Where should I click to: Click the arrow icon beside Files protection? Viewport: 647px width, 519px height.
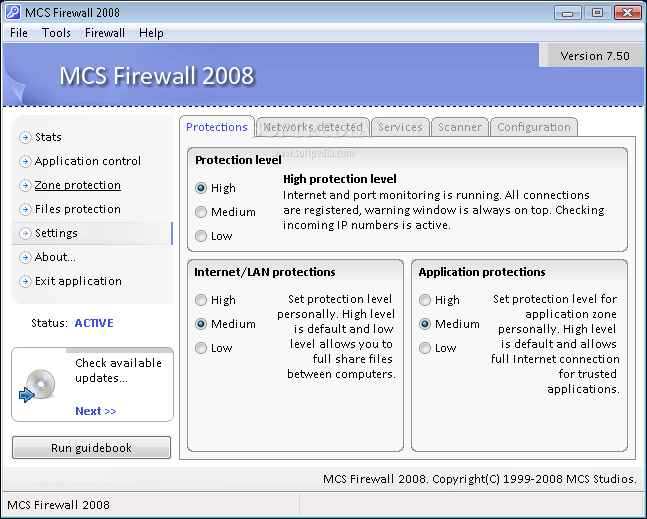tap(25, 209)
